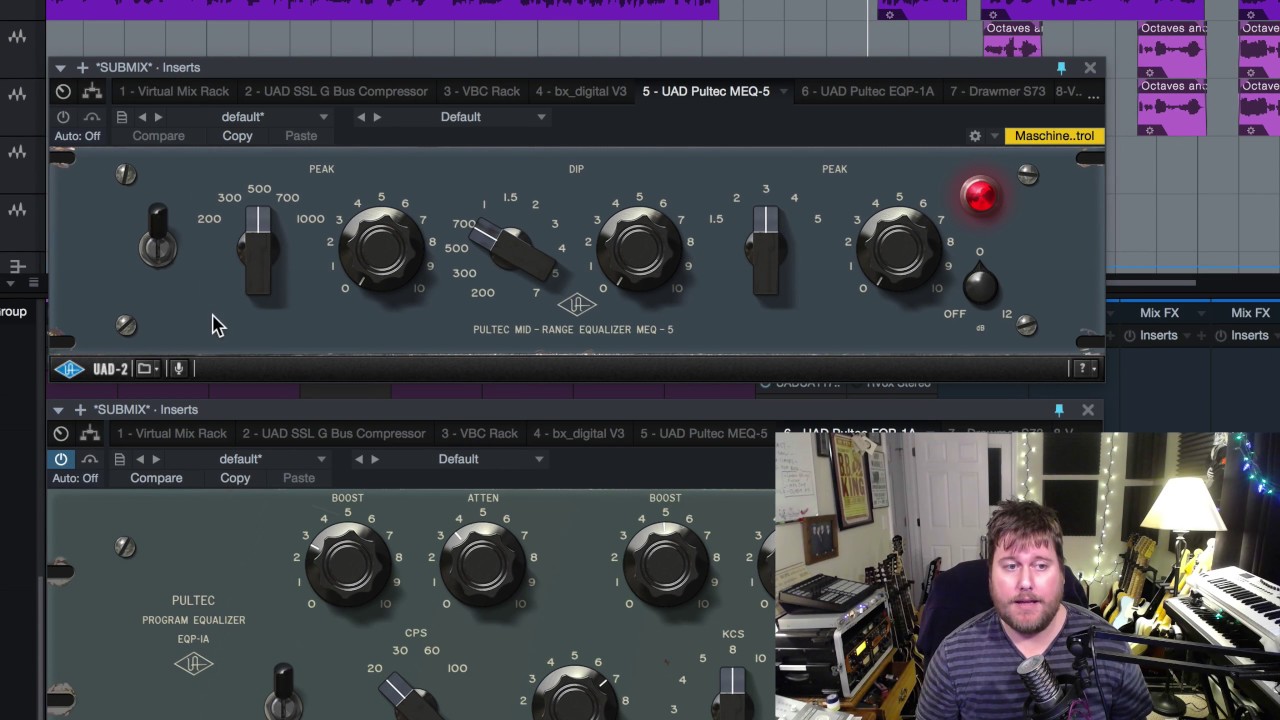Toggle the sidechain icon in the EQP-1A window
1280x720 pixels.
click(x=90, y=459)
